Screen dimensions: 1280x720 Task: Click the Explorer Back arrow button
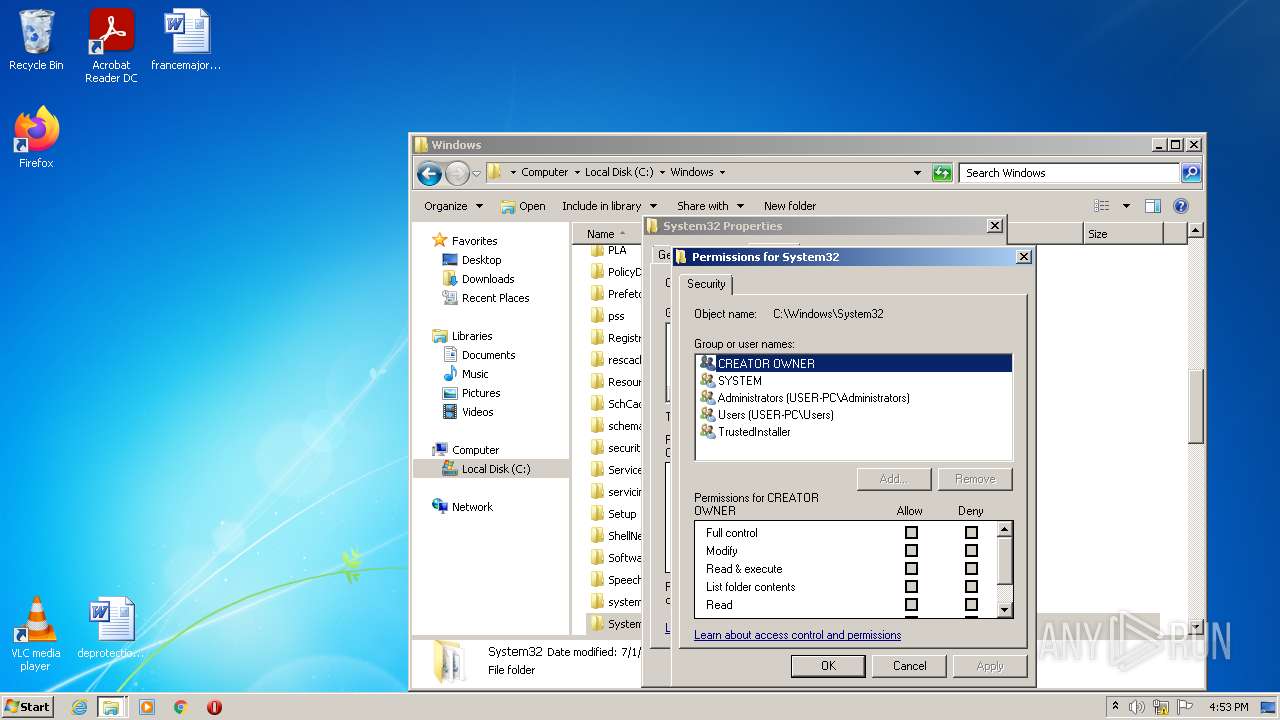click(x=430, y=173)
